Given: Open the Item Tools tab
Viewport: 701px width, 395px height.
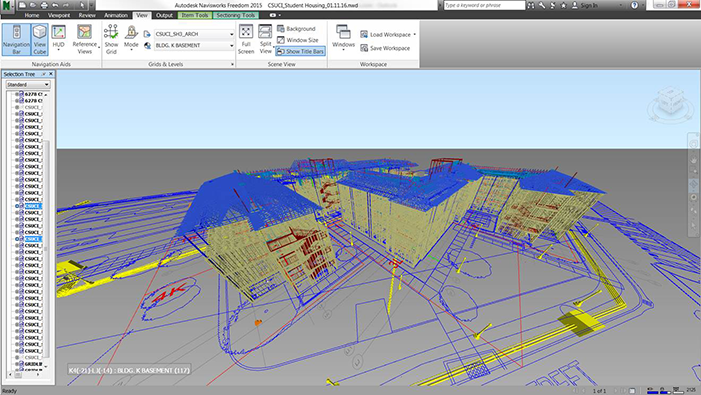Looking at the screenshot, I should 195,15.
